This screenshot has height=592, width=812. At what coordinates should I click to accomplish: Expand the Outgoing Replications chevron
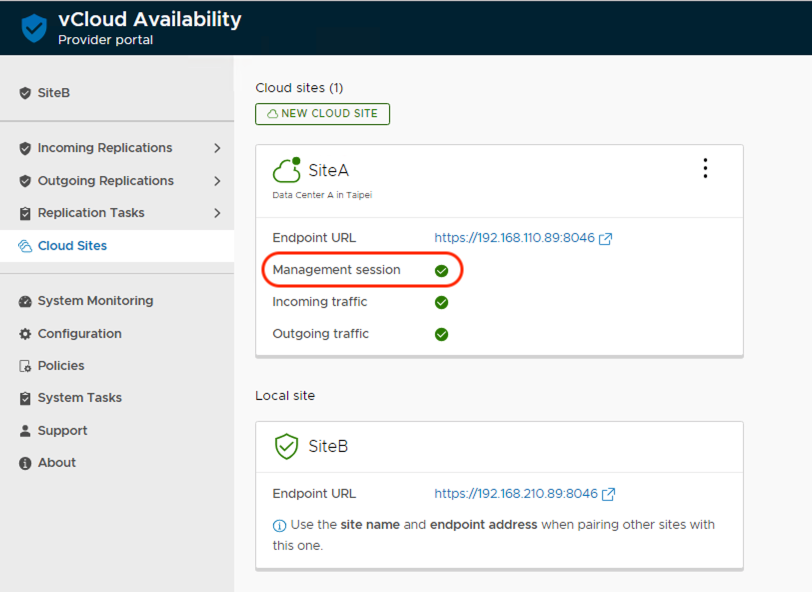[217, 181]
